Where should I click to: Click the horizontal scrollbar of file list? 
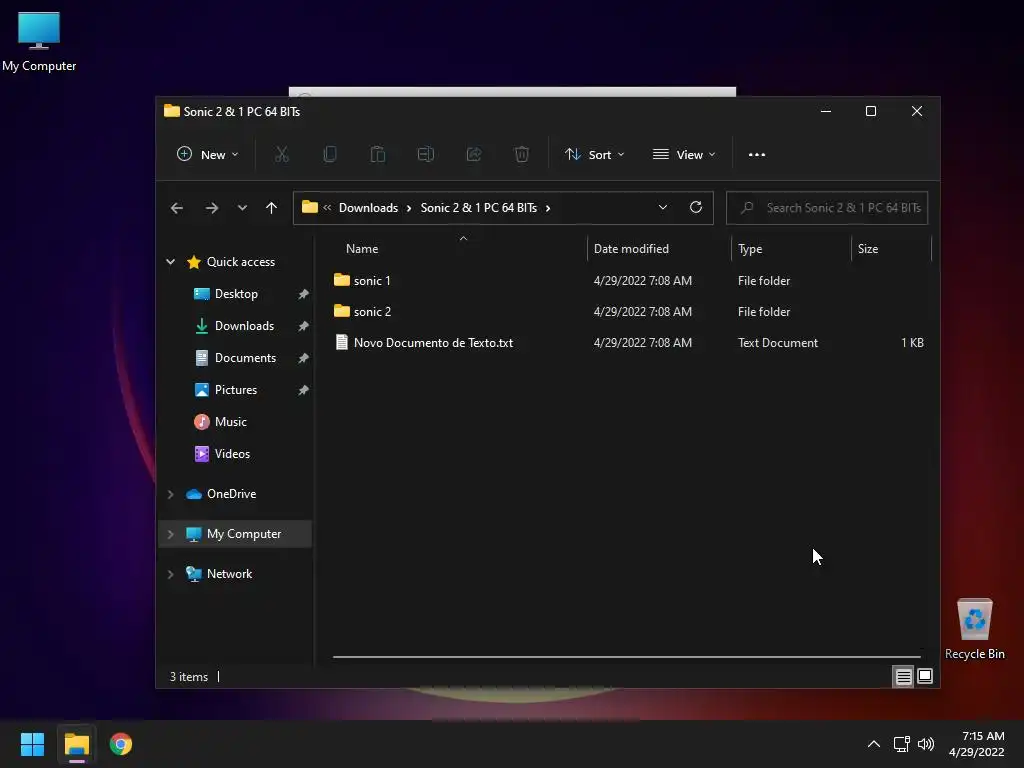click(x=626, y=656)
